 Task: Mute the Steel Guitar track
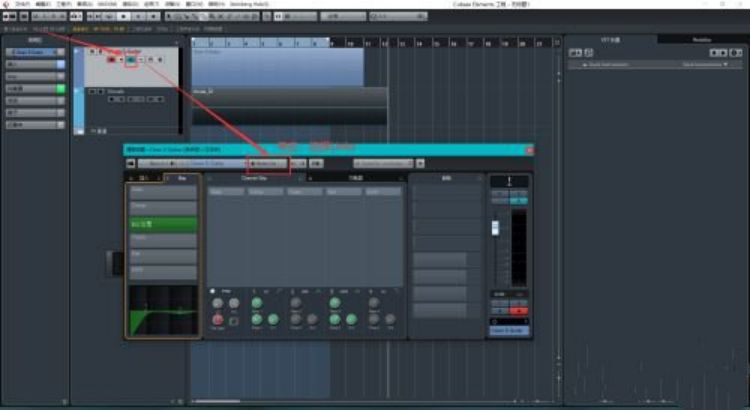click(92, 51)
